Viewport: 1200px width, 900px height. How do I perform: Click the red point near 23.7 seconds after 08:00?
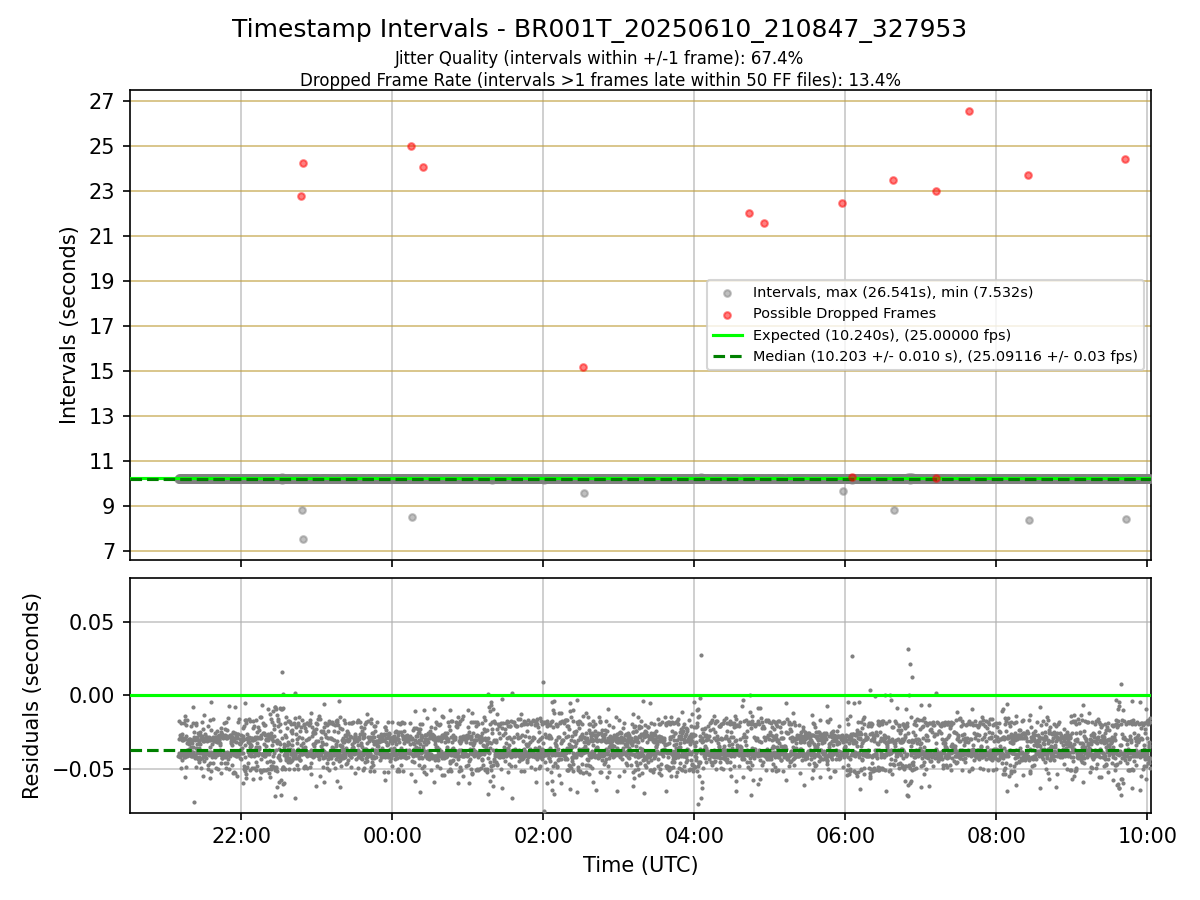(x=1028, y=175)
